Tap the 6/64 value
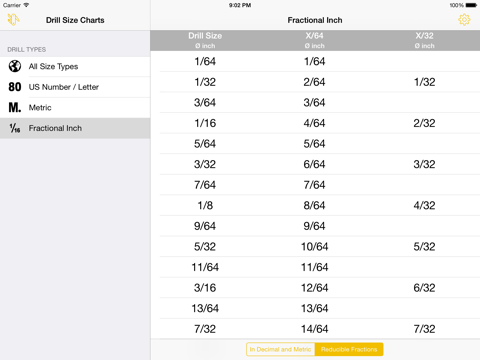This screenshot has height=360, width=480. [314, 164]
